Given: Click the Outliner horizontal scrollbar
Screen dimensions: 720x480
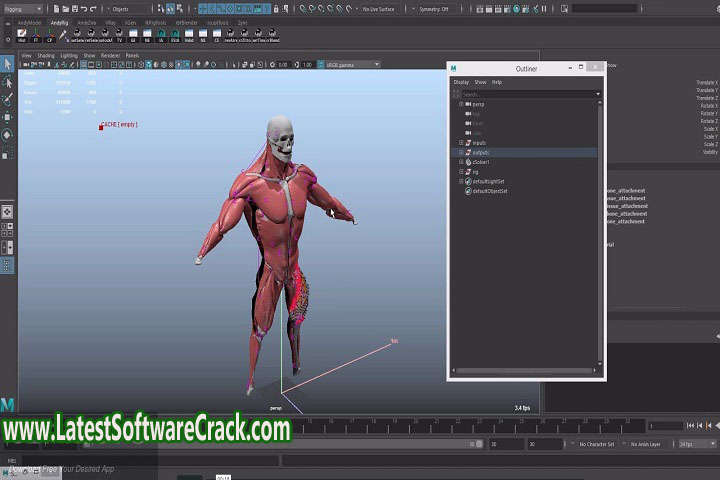Looking at the screenshot, I should point(524,370).
